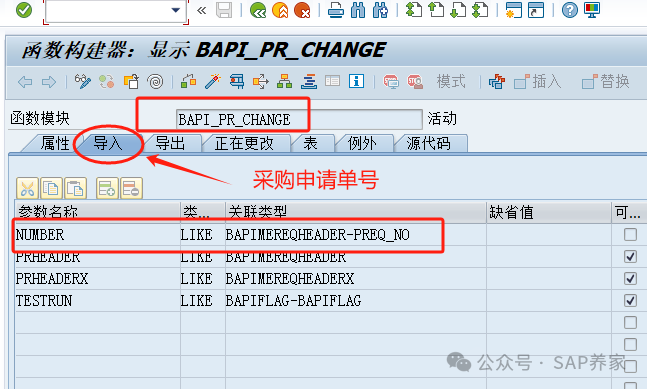Click the BAPIMEREQHEADER-PREQ_NO cell
Screen dimensions: 647x389
pyautogui.click(x=356, y=235)
